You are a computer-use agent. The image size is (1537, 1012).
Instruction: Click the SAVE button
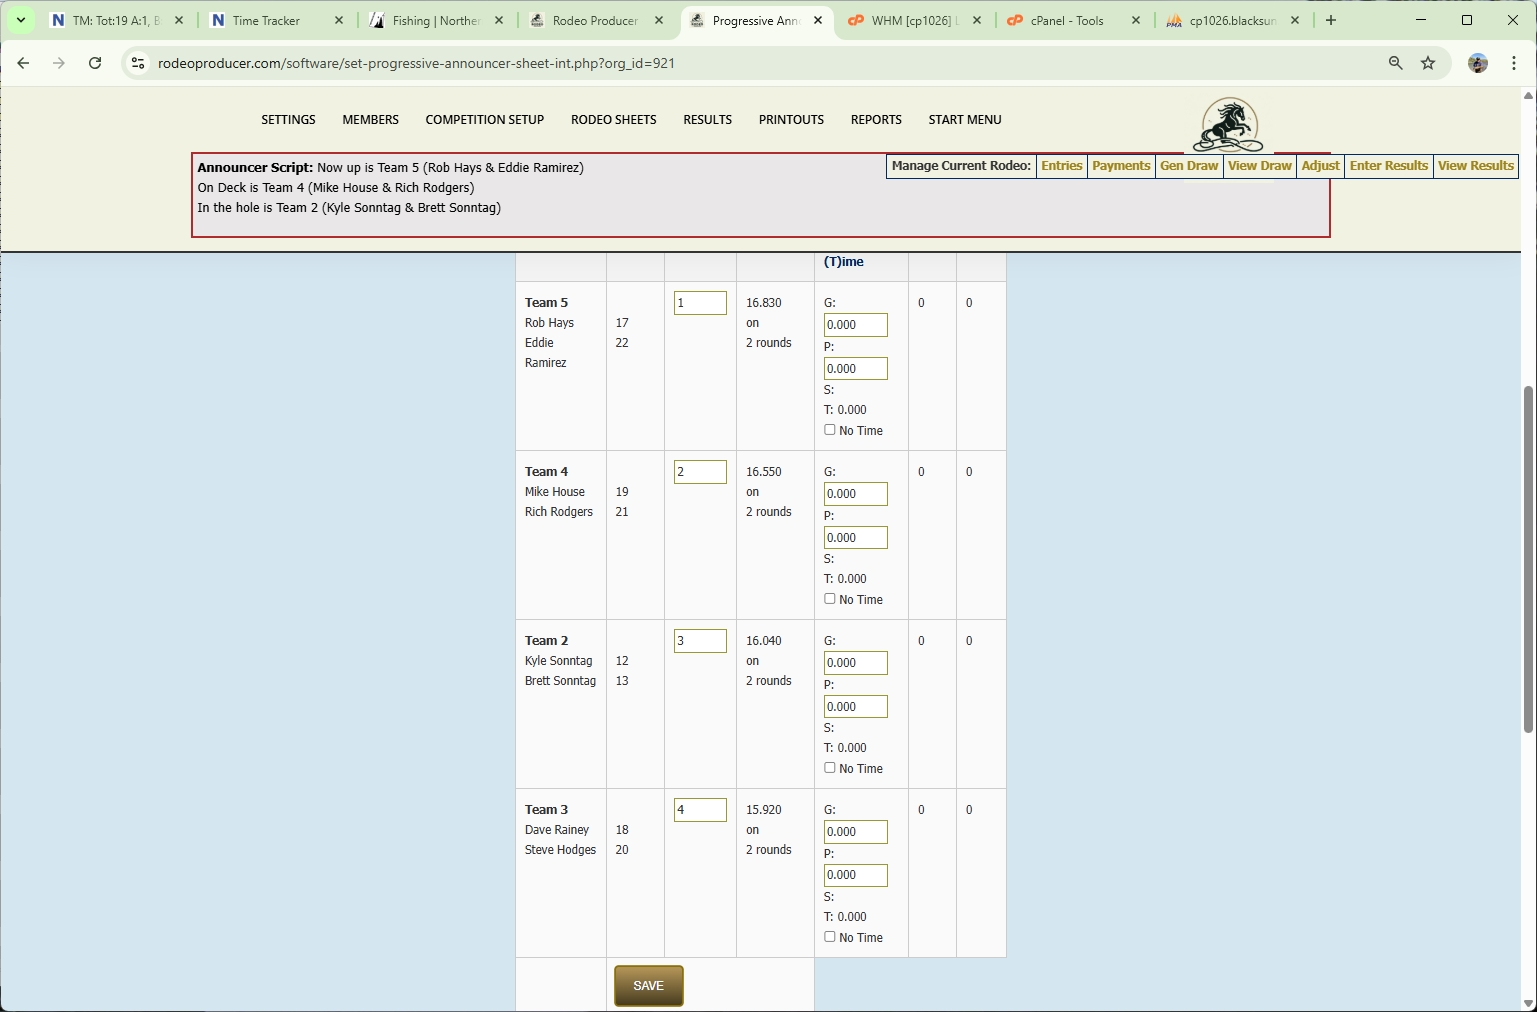click(648, 986)
